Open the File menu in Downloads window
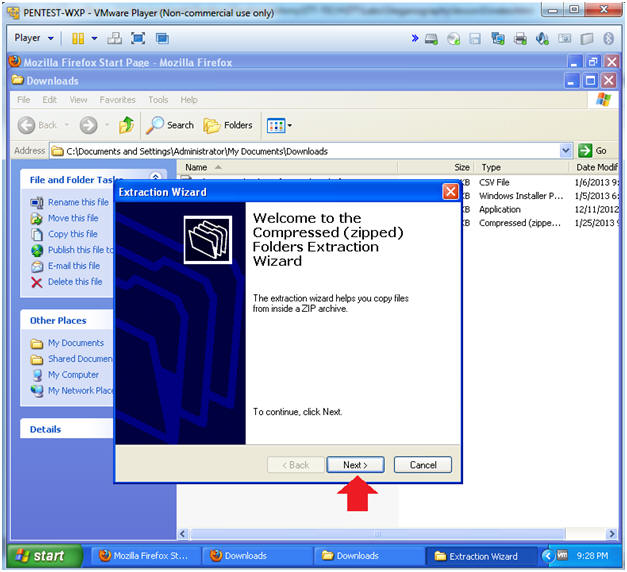 [24, 100]
